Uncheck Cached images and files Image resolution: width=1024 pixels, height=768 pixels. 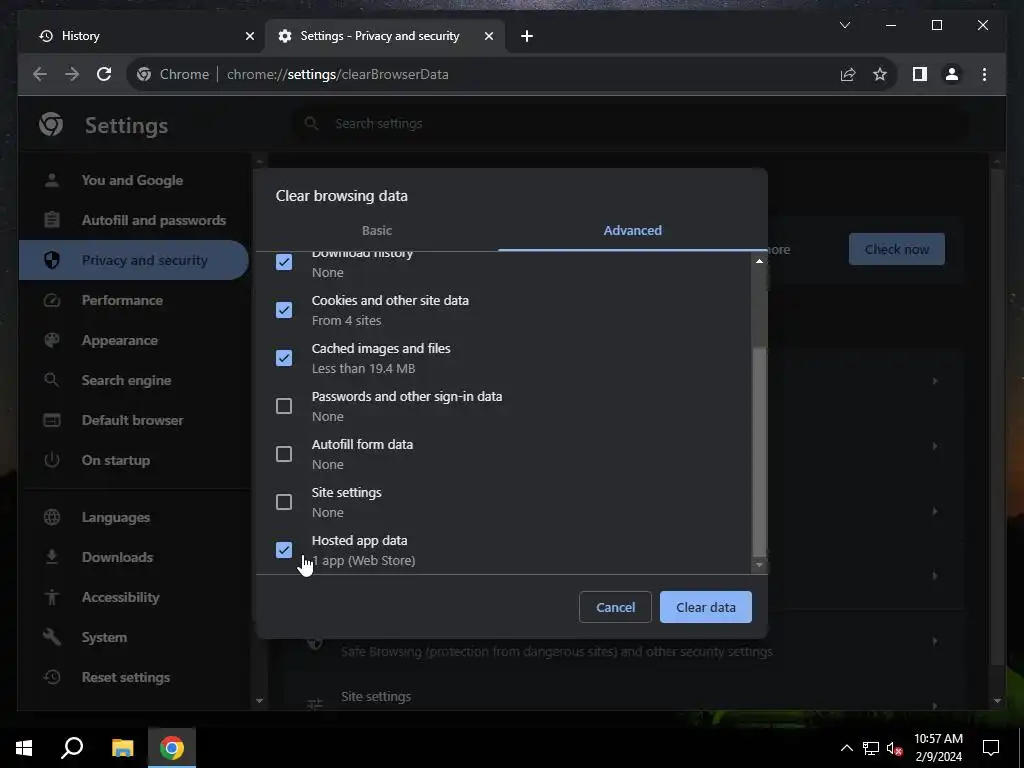283,358
